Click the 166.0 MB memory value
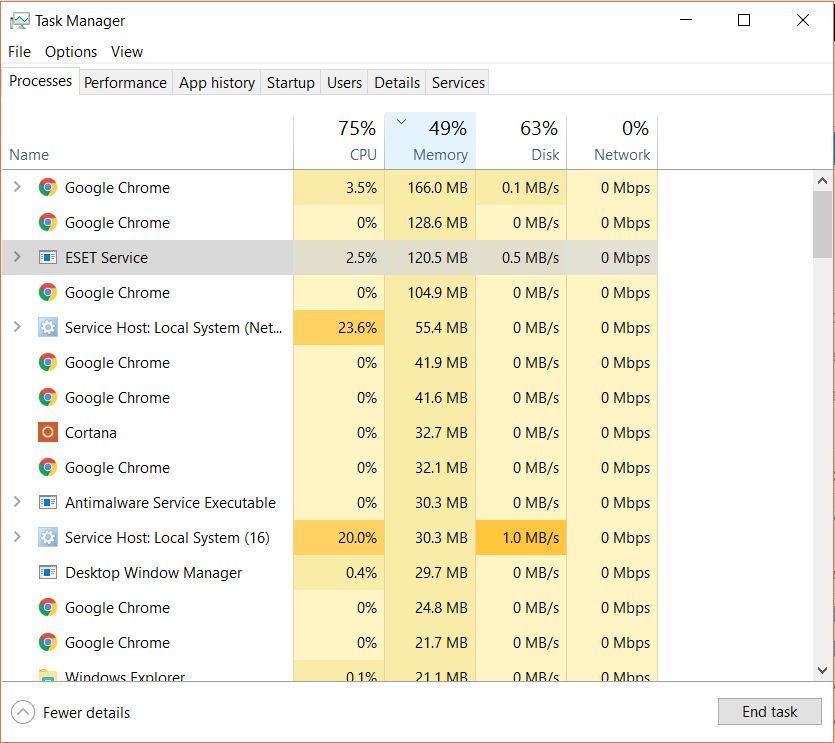Screen dimensions: 835x743 [x=437, y=187]
